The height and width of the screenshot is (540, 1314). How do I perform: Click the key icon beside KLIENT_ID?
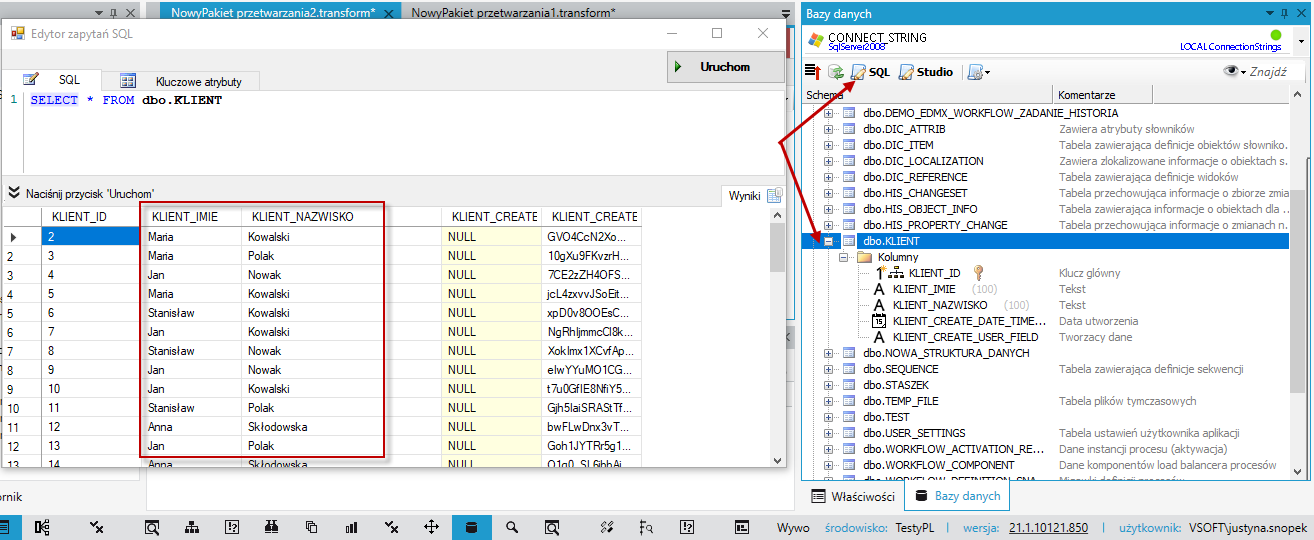click(979, 273)
